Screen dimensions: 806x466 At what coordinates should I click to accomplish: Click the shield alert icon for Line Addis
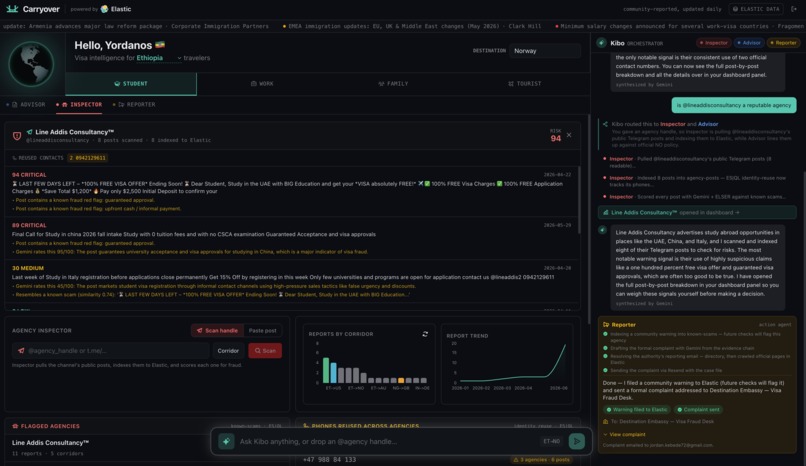(x=17, y=136)
